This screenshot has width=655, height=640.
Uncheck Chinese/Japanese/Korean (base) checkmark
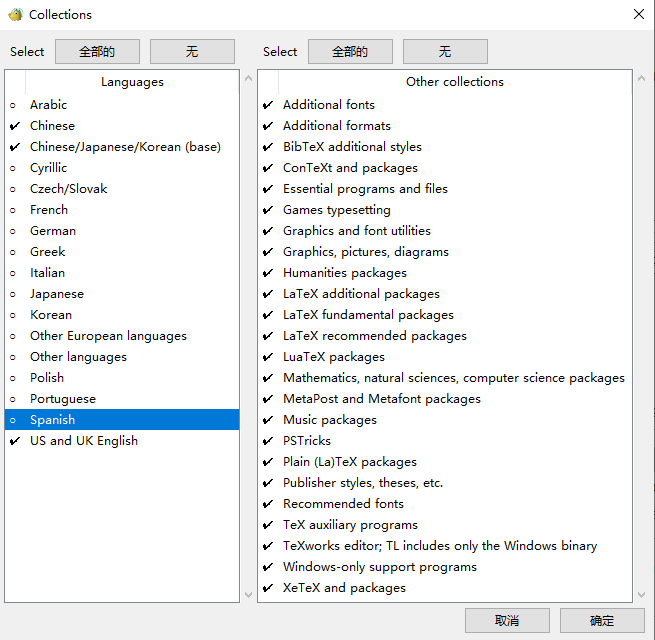click(x=15, y=147)
